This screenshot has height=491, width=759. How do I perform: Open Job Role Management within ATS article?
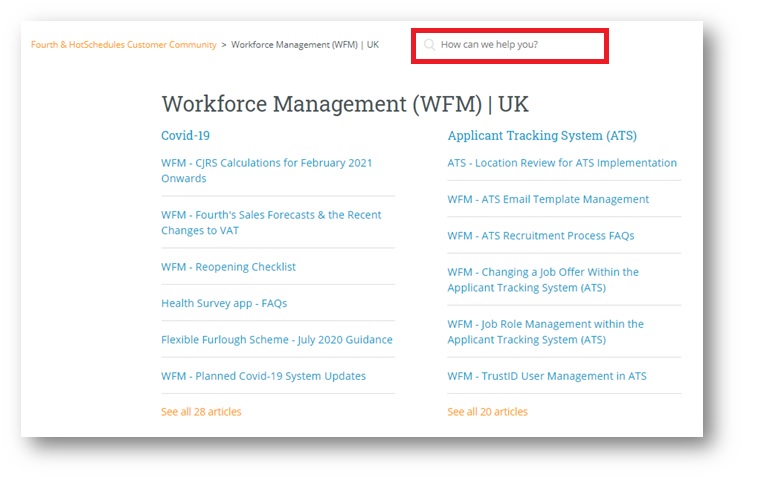(x=546, y=332)
